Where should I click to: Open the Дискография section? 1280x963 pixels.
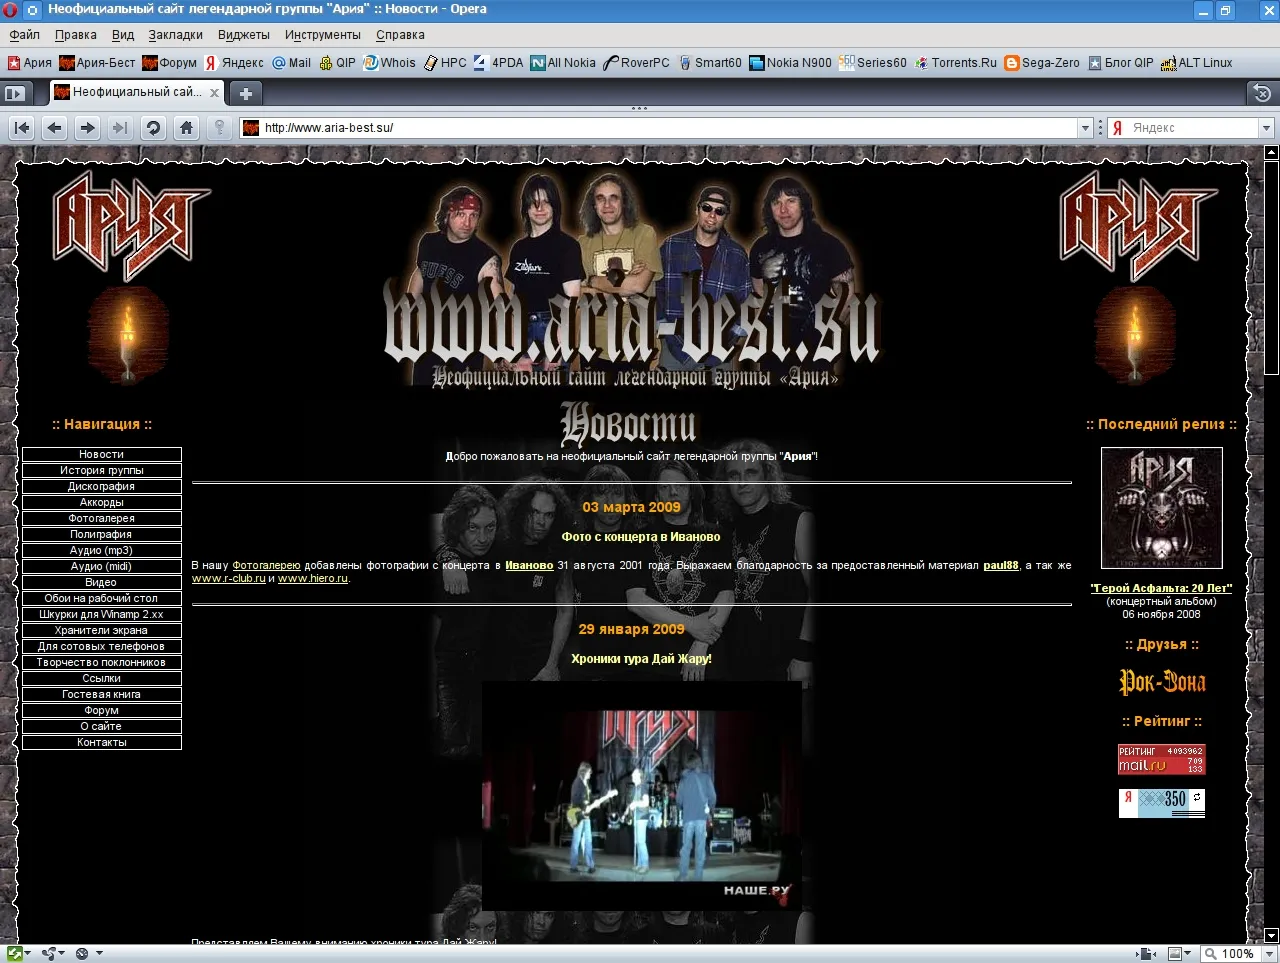point(102,487)
